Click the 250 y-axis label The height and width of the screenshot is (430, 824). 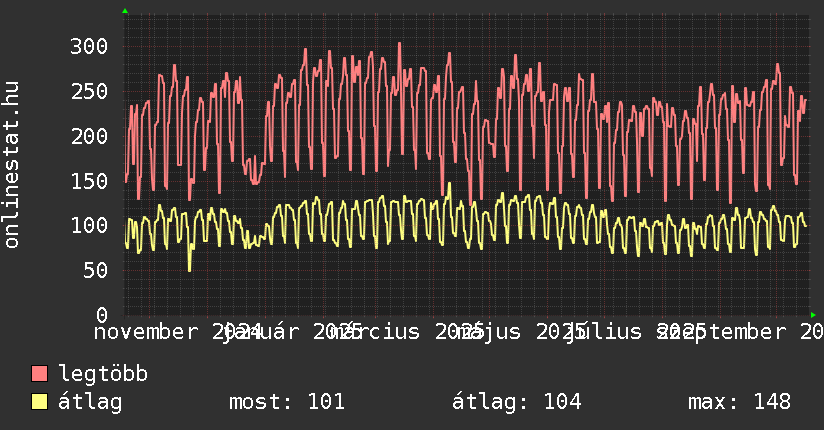pos(89,91)
